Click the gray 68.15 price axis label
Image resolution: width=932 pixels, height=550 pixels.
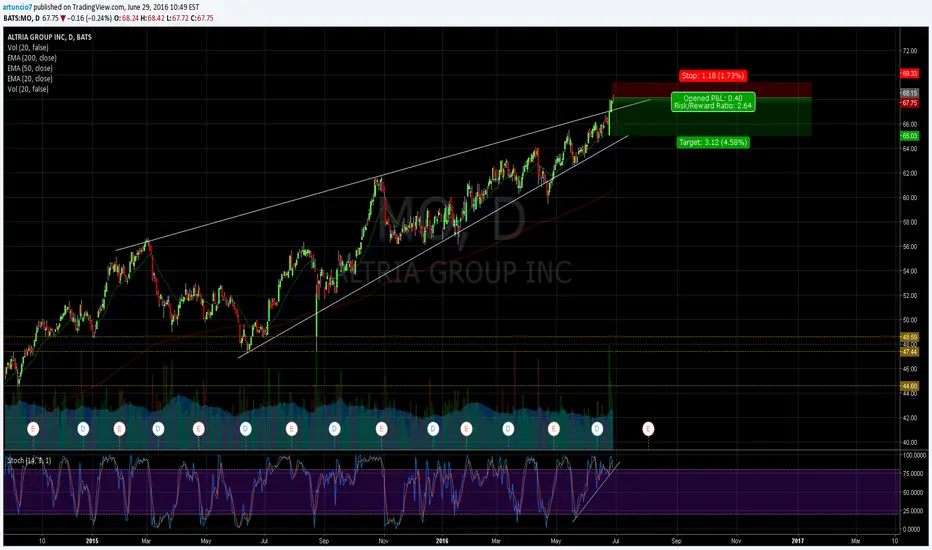tap(909, 93)
